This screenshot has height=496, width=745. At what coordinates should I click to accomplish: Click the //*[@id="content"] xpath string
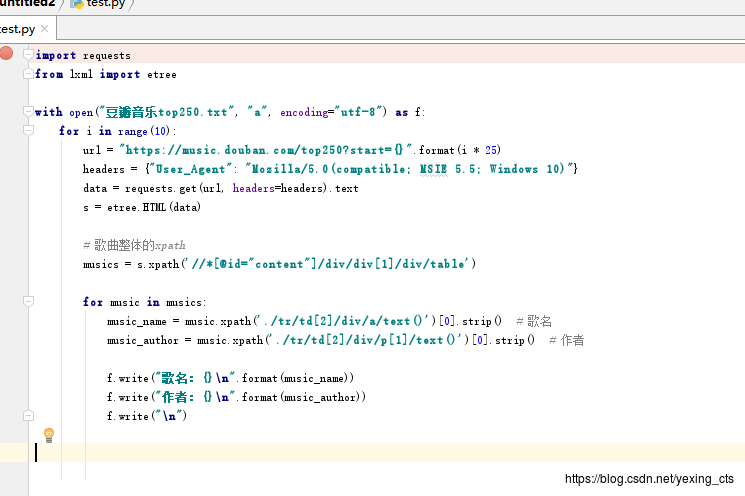pos(329,264)
